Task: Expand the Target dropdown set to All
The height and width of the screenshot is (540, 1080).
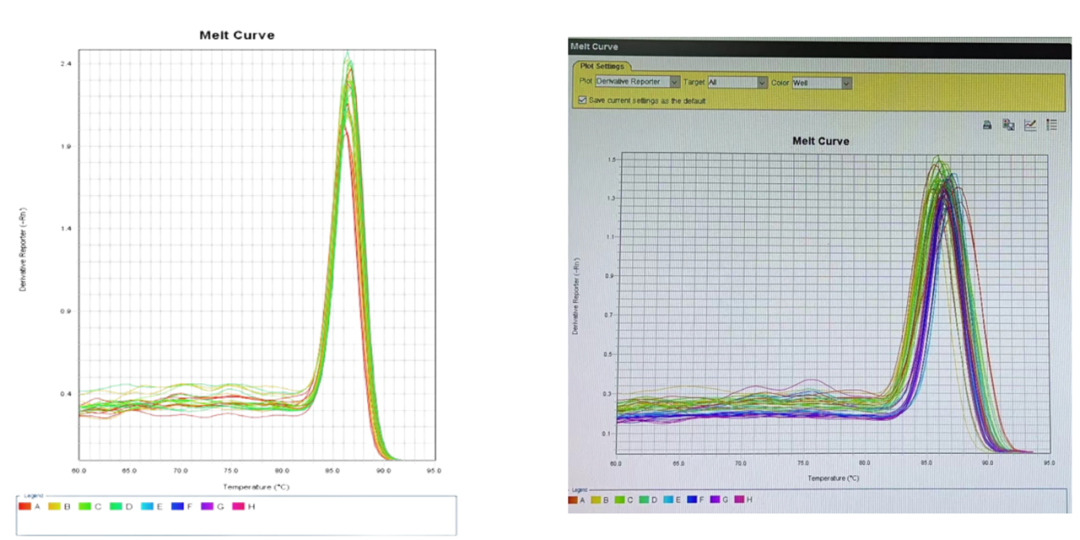Action: coord(762,83)
